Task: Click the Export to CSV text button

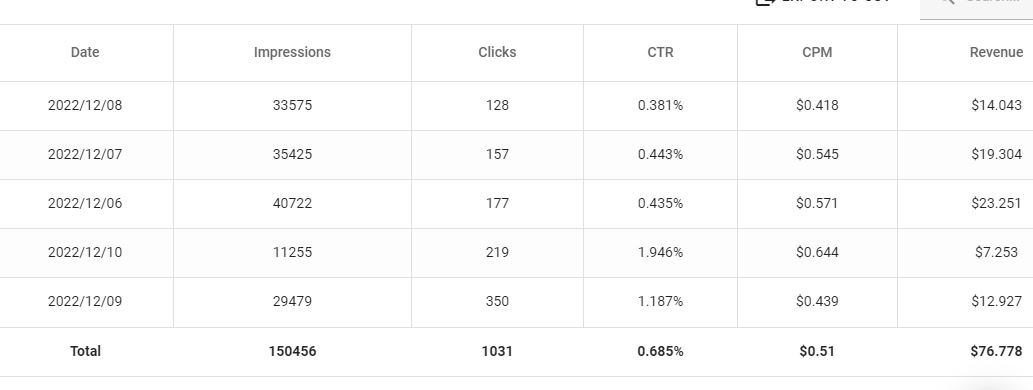Action: point(836,2)
